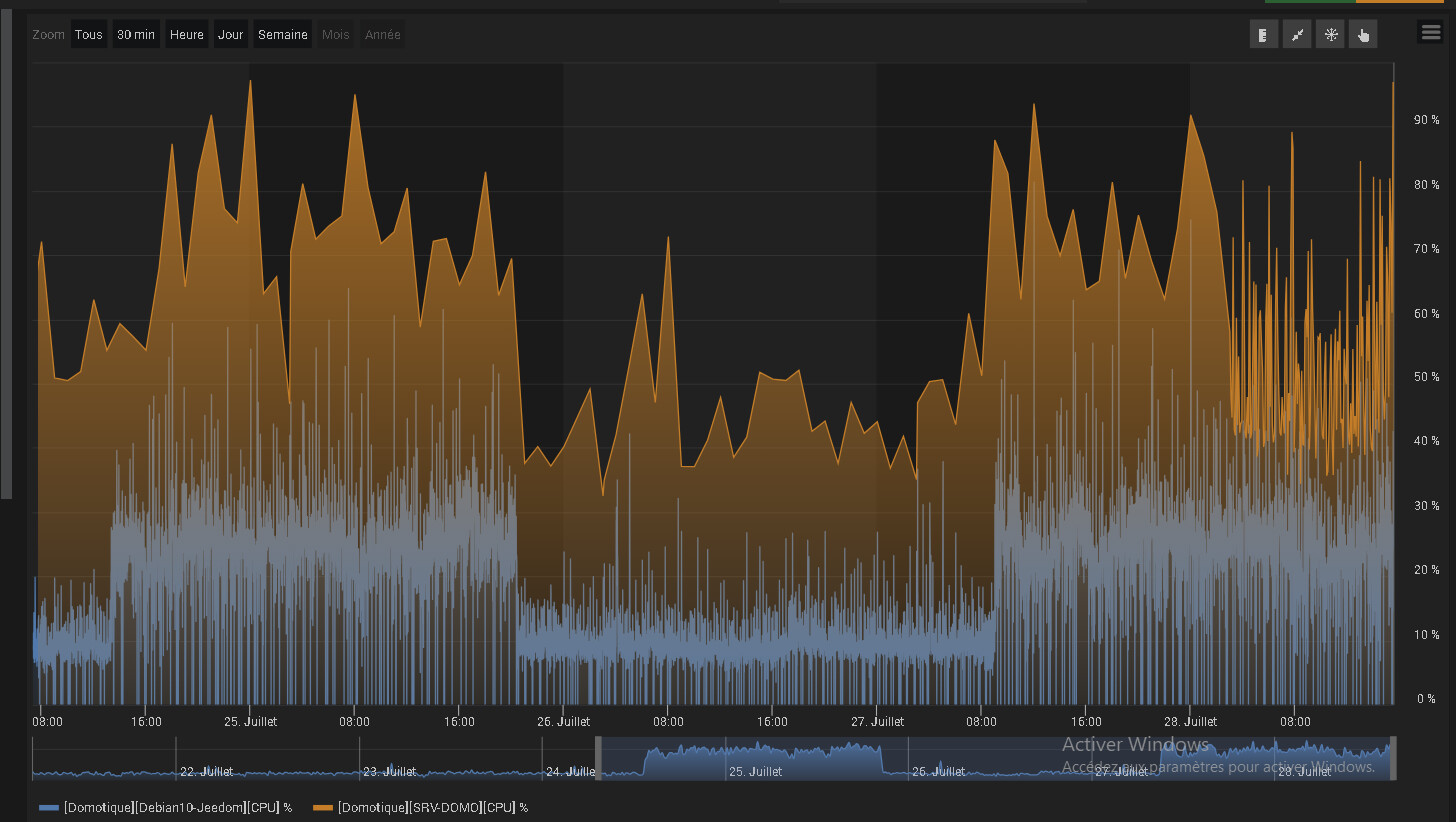The width and height of the screenshot is (1456, 822).
Task: Set zoom range to 30 min
Action: [x=136, y=35]
